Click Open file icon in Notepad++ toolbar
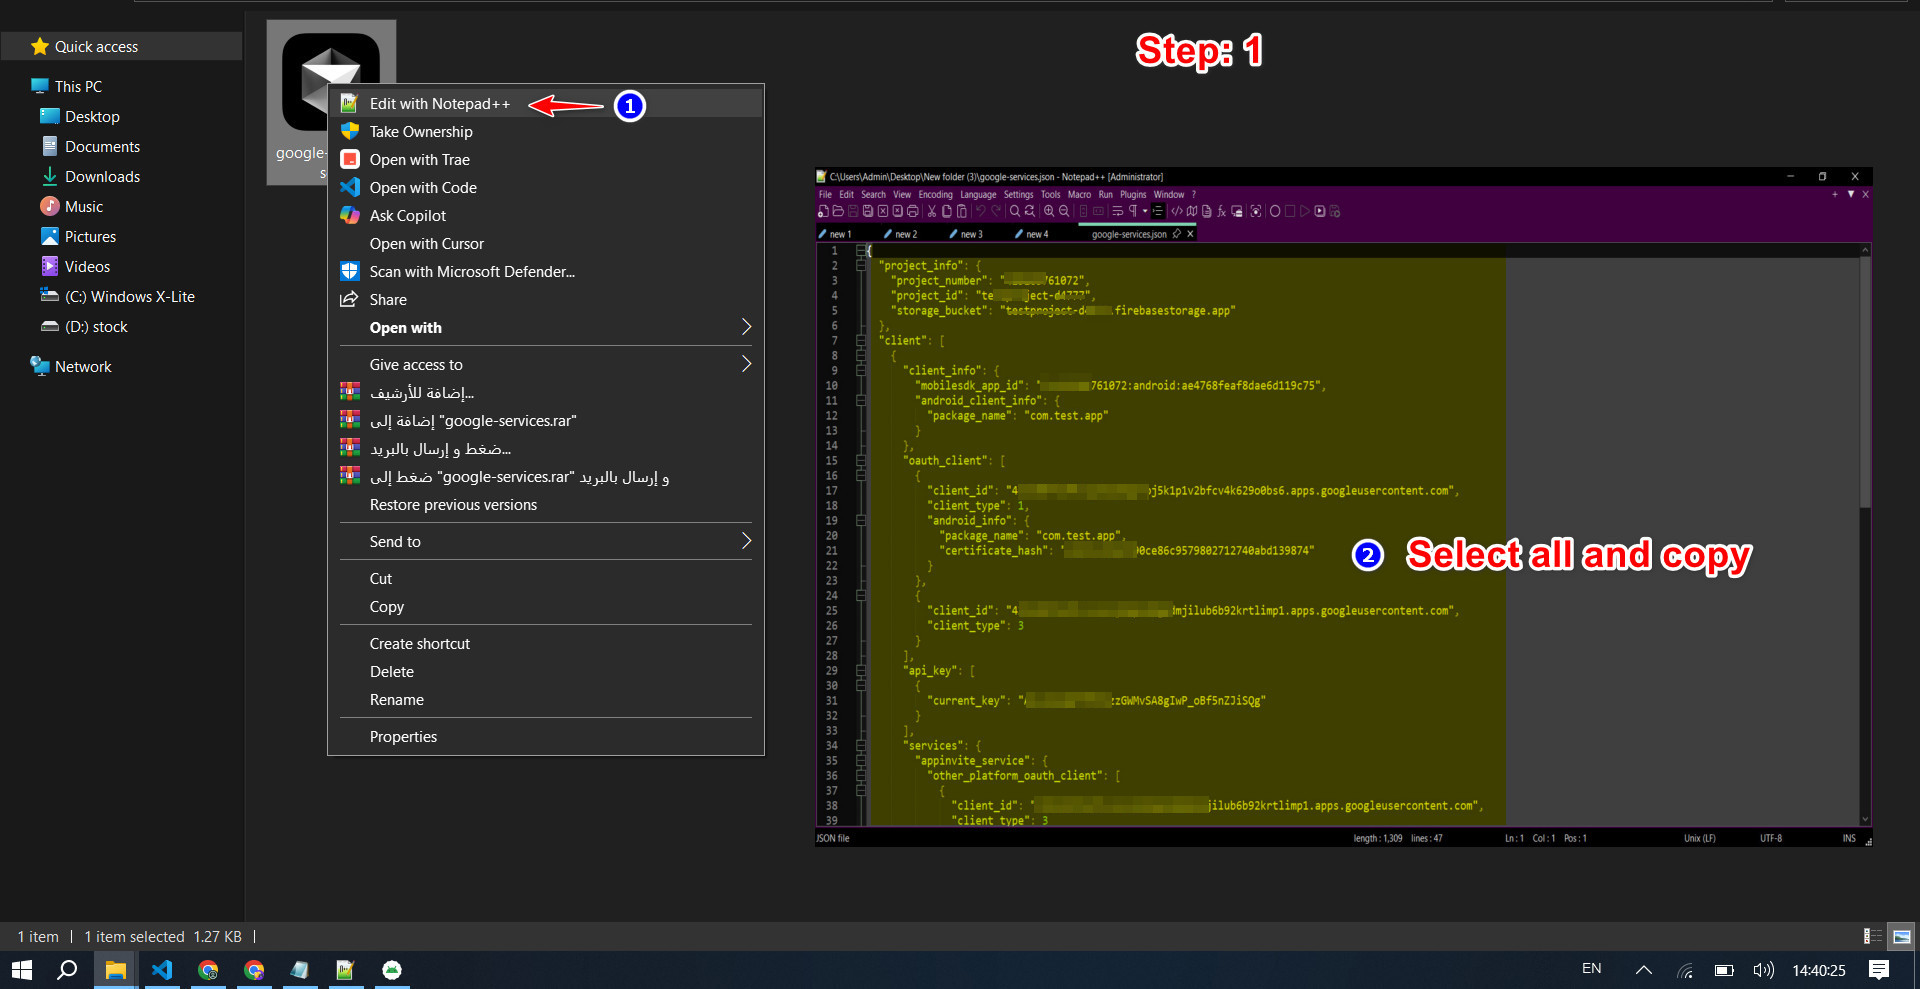The image size is (1920, 989). tap(838, 211)
